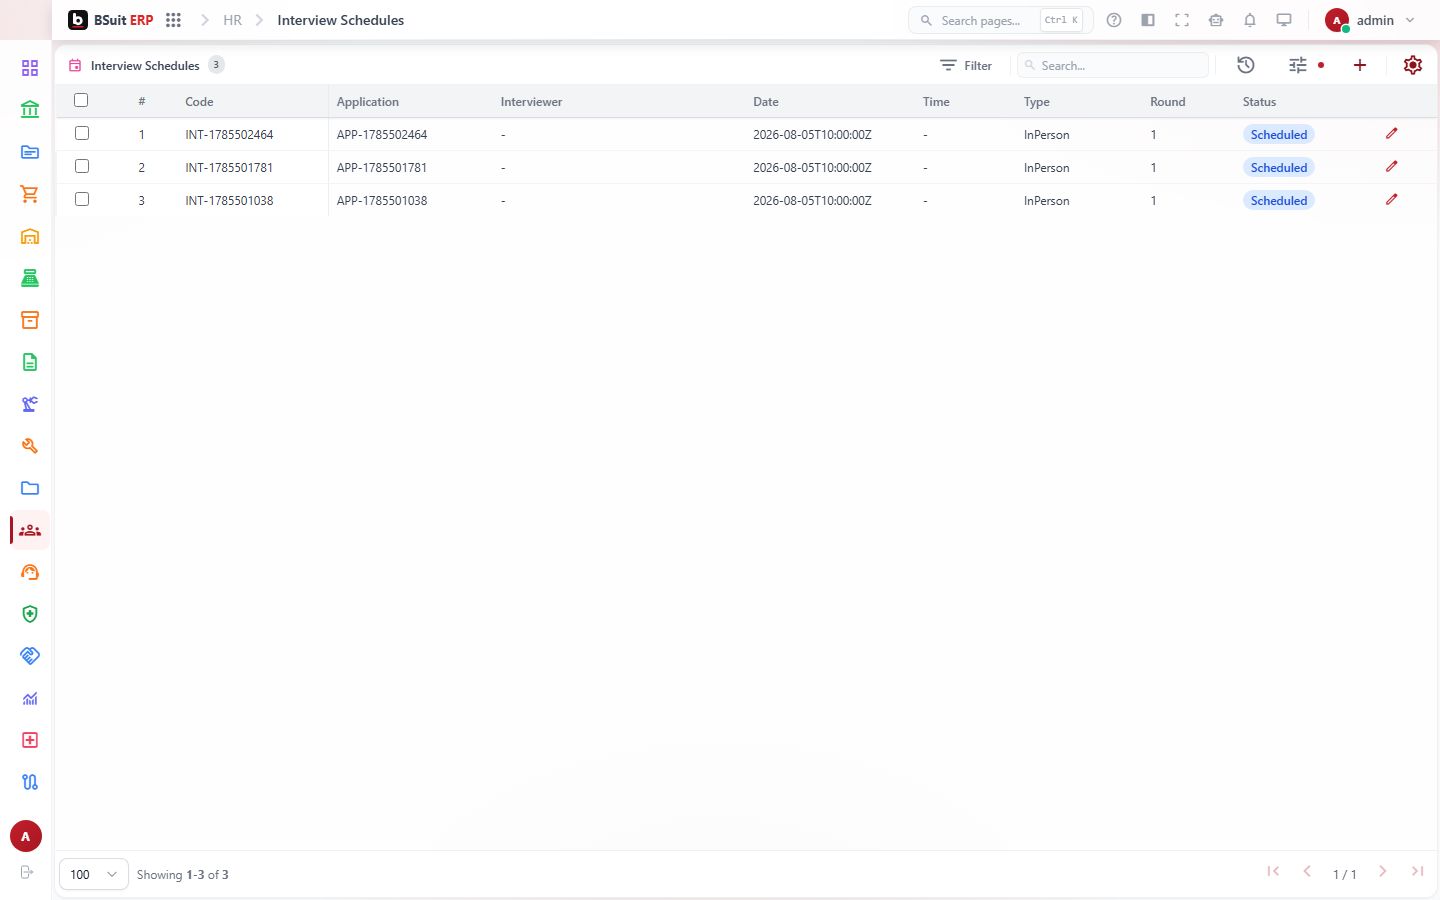Edit interview INT-1785502464 with pencil icon
Viewport: 1440px width, 900px height.
point(1391,133)
